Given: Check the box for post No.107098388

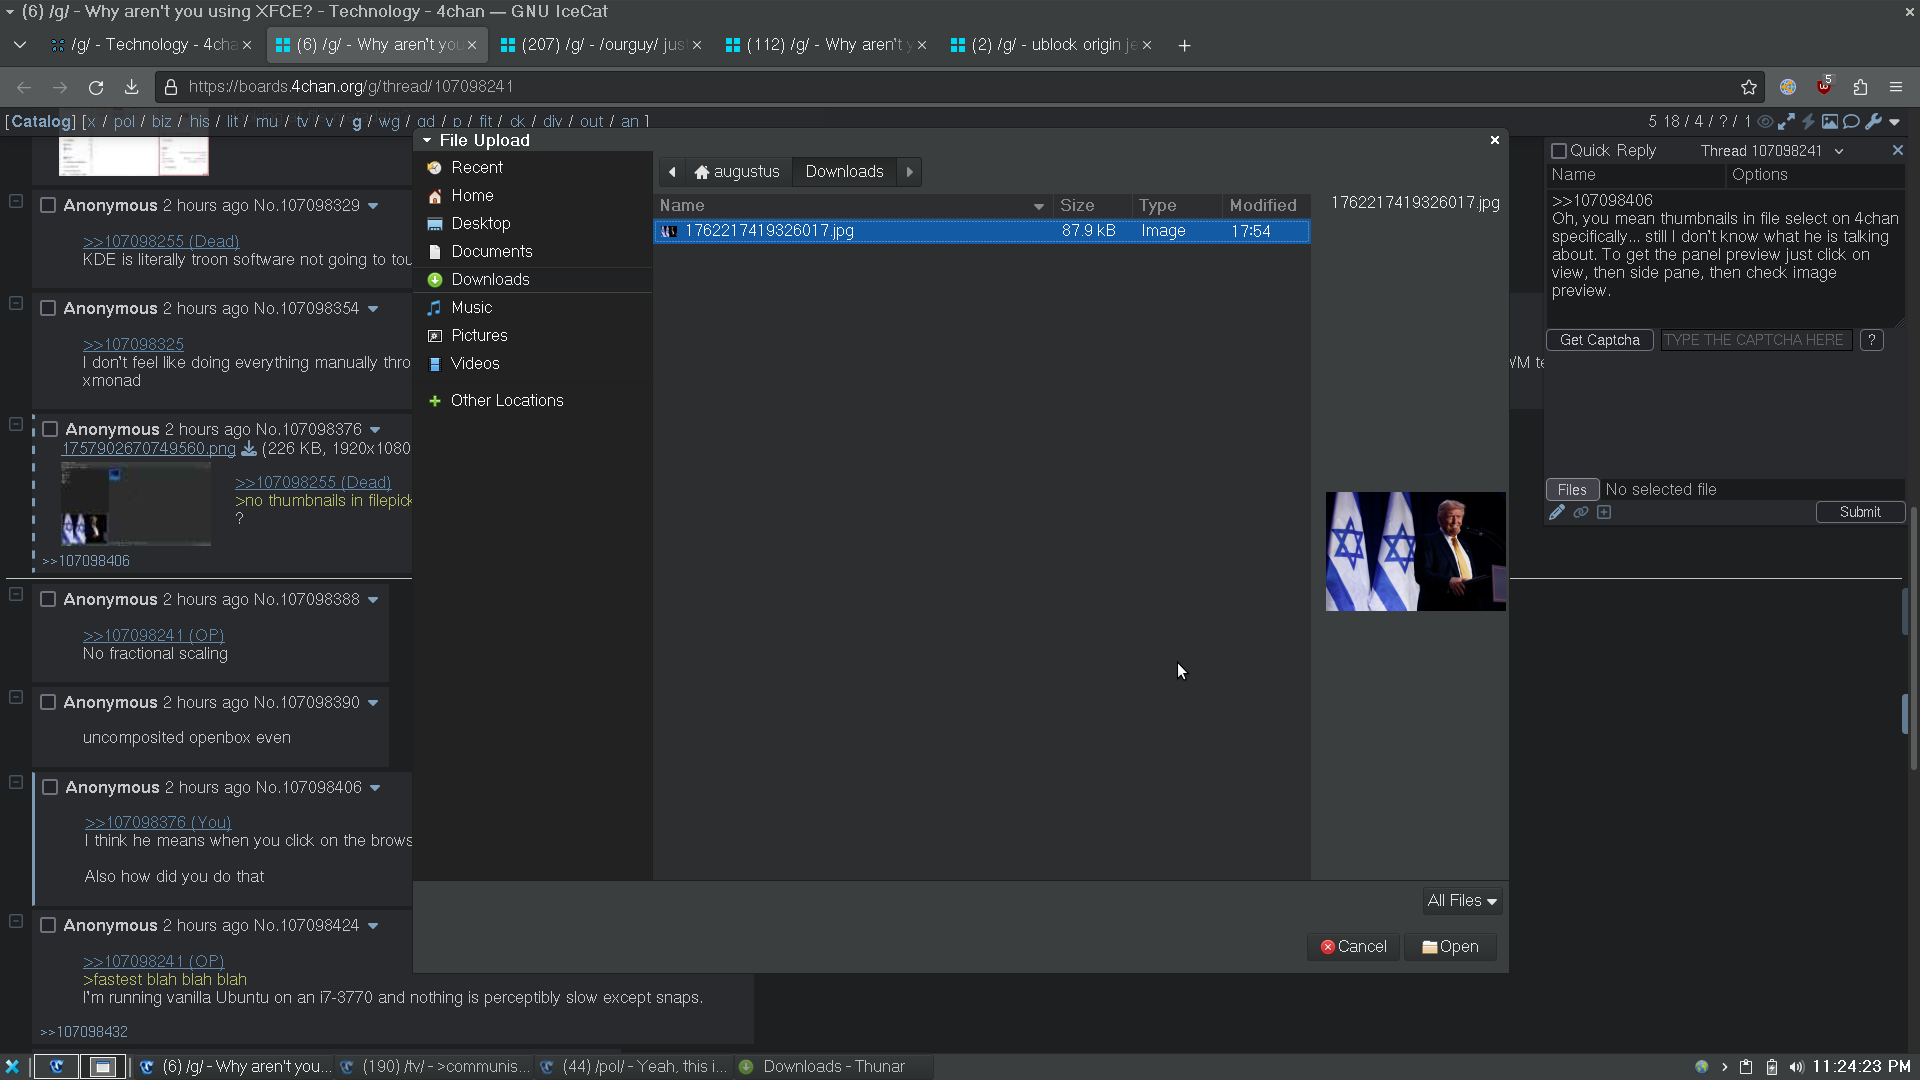Looking at the screenshot, I should click(47, 599).
